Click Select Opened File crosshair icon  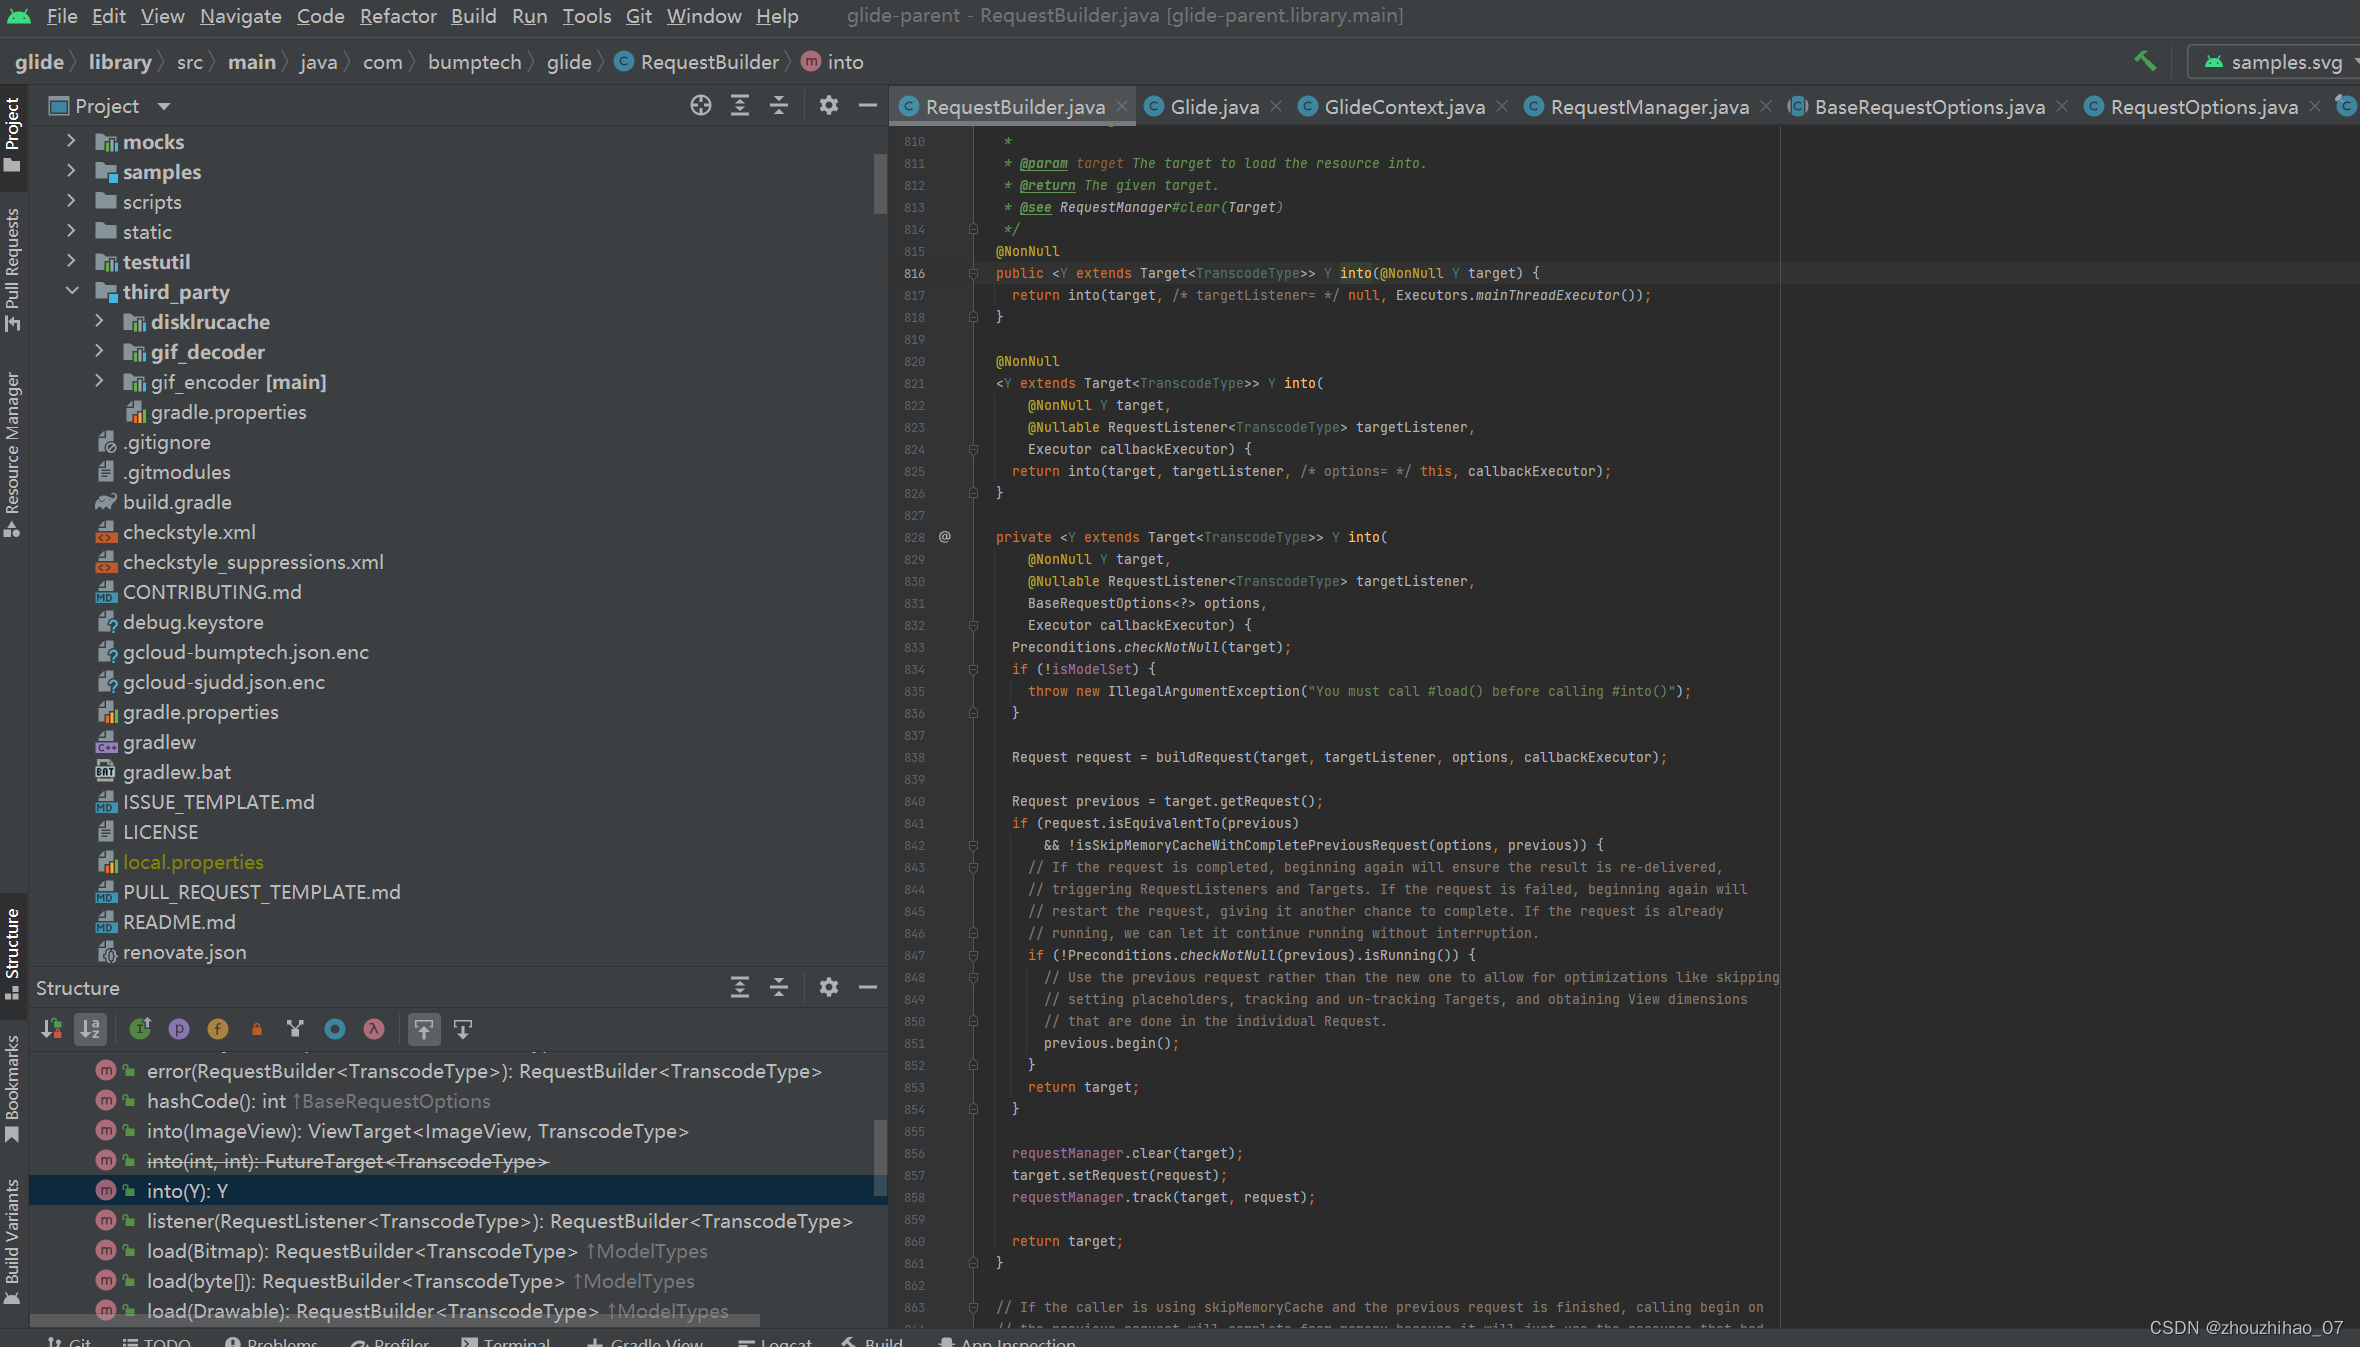click(701, 106)
